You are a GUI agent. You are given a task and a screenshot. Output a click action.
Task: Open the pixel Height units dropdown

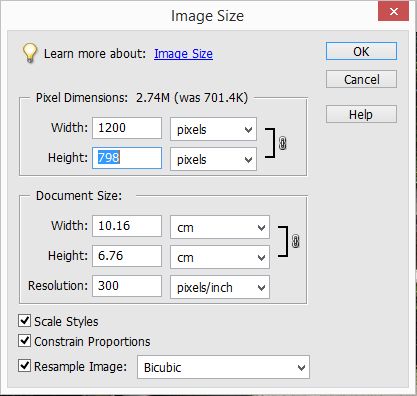click(x=213, y=159)
